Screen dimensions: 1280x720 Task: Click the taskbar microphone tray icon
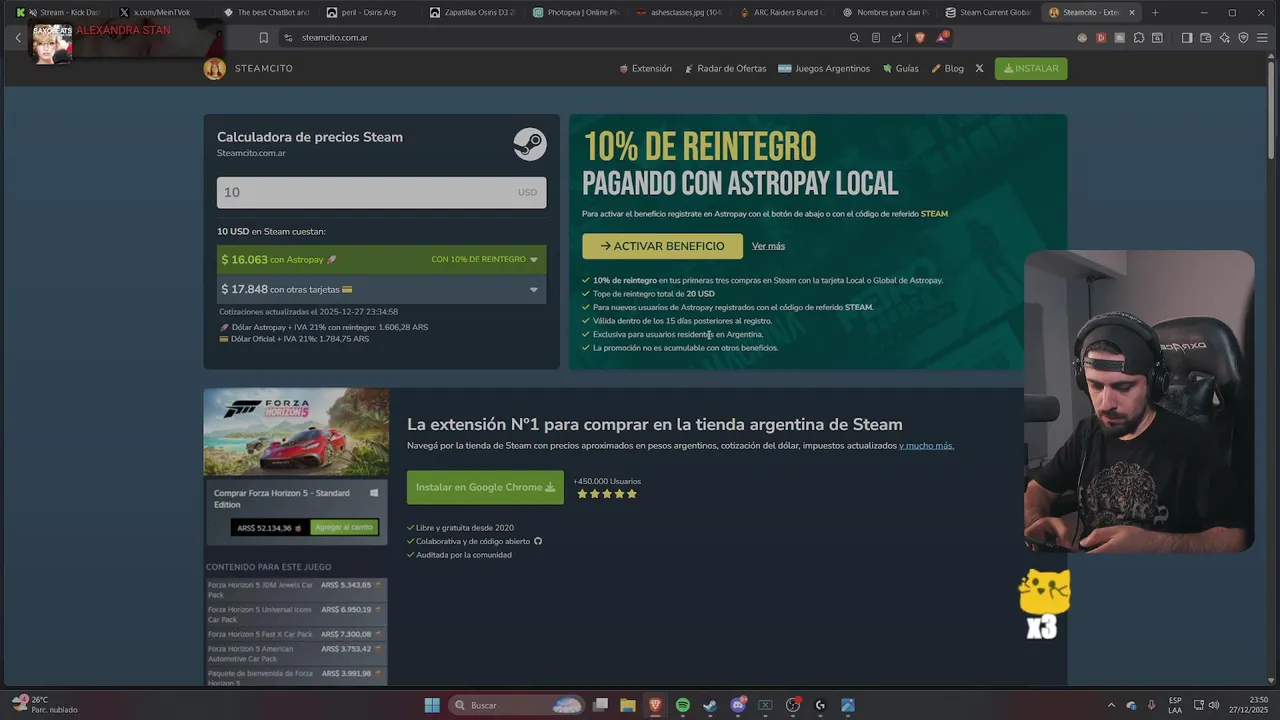1151,705
